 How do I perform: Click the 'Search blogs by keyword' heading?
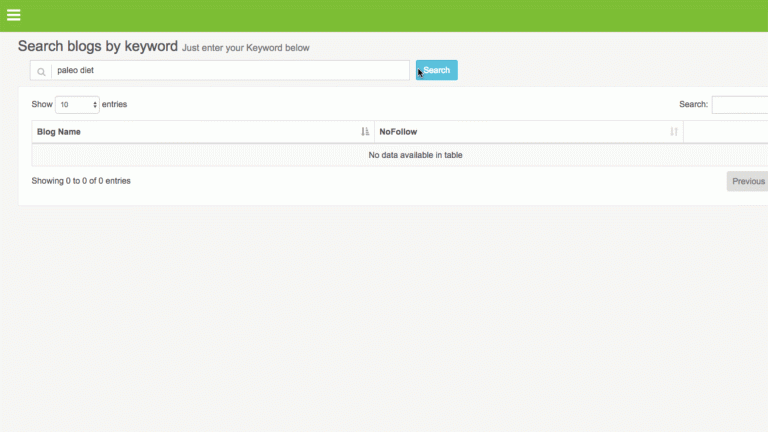click(x=97, y=46)
